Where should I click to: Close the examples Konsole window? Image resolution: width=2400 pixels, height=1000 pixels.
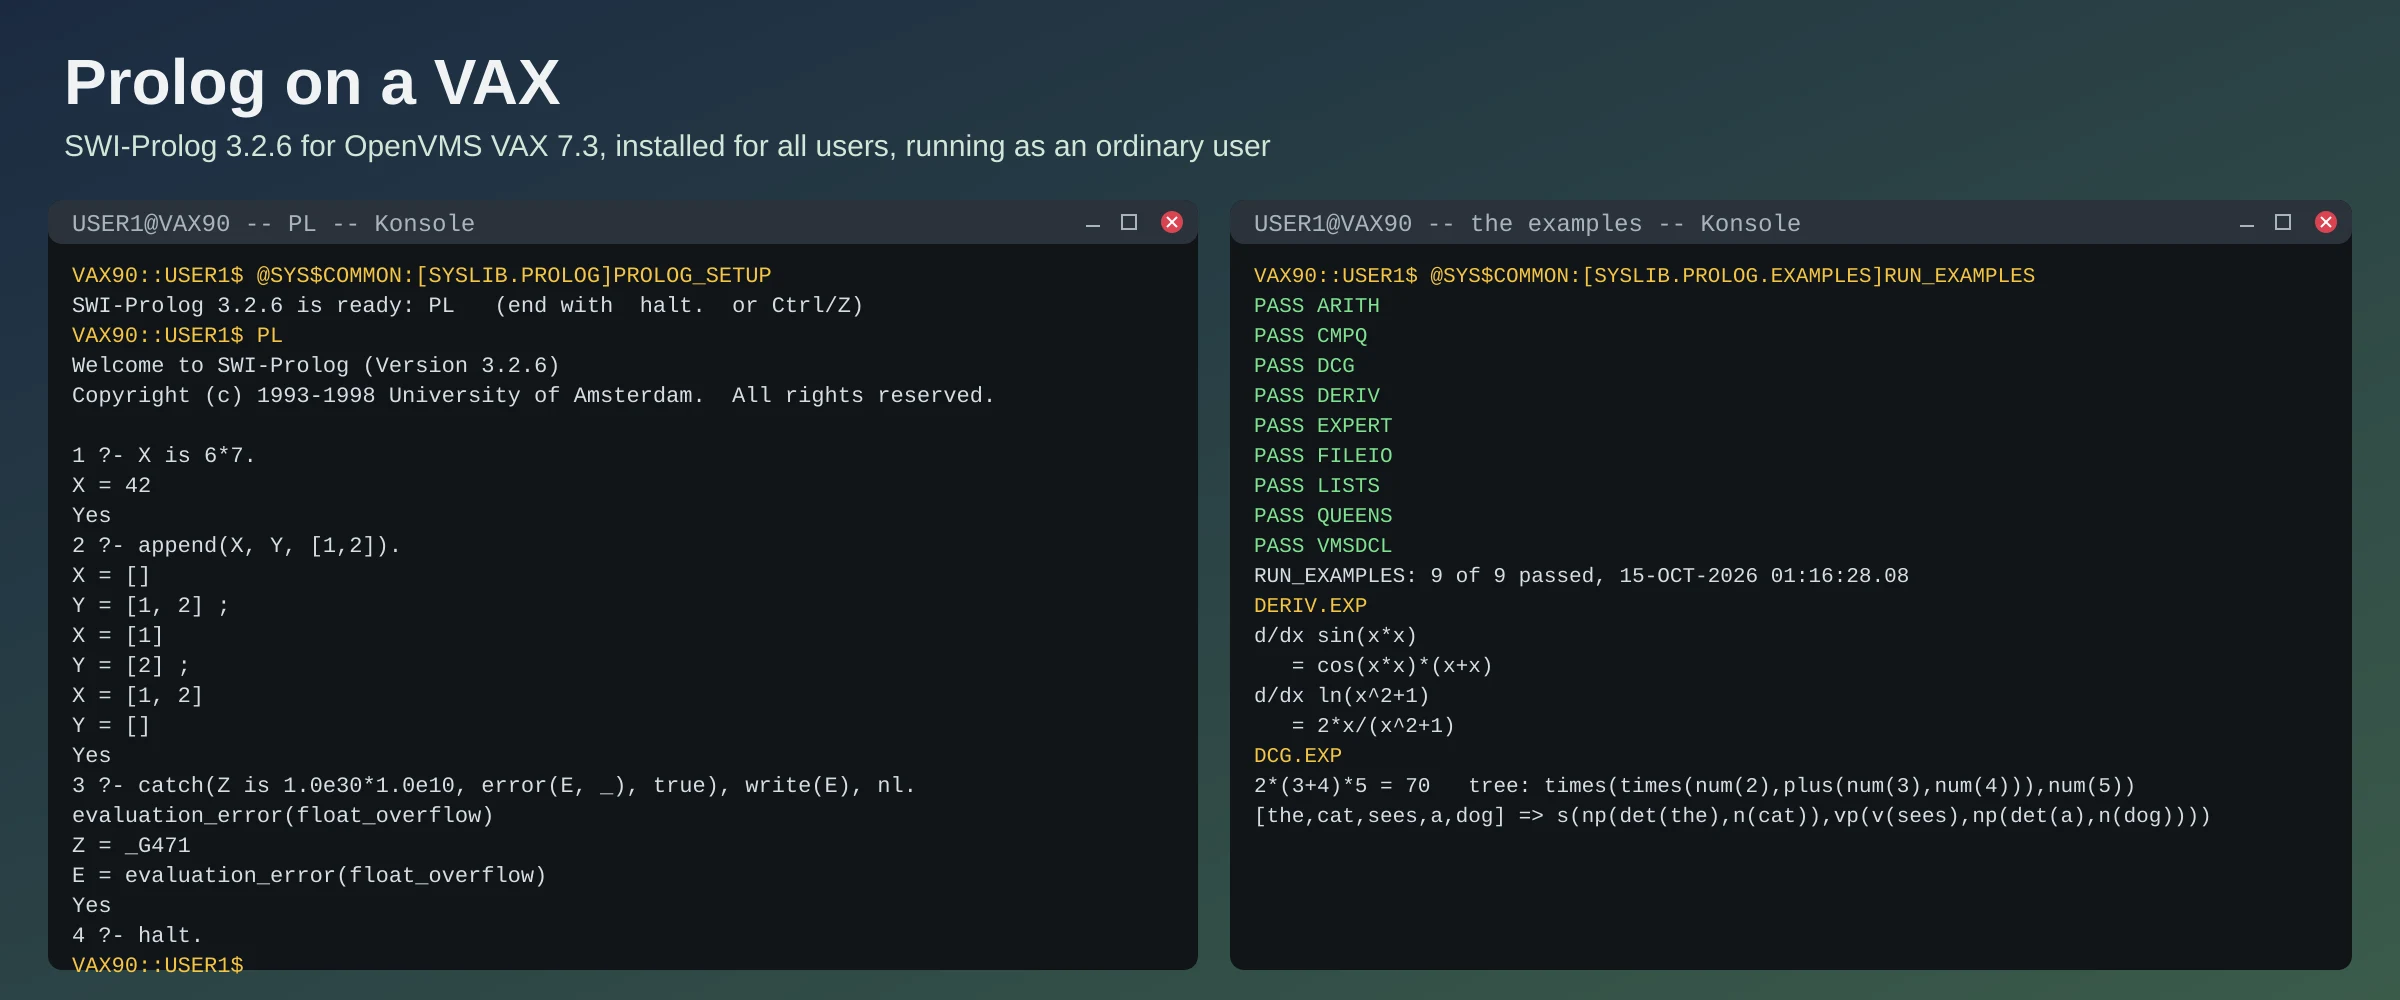pyautogui.click(x=2326, y=222)
